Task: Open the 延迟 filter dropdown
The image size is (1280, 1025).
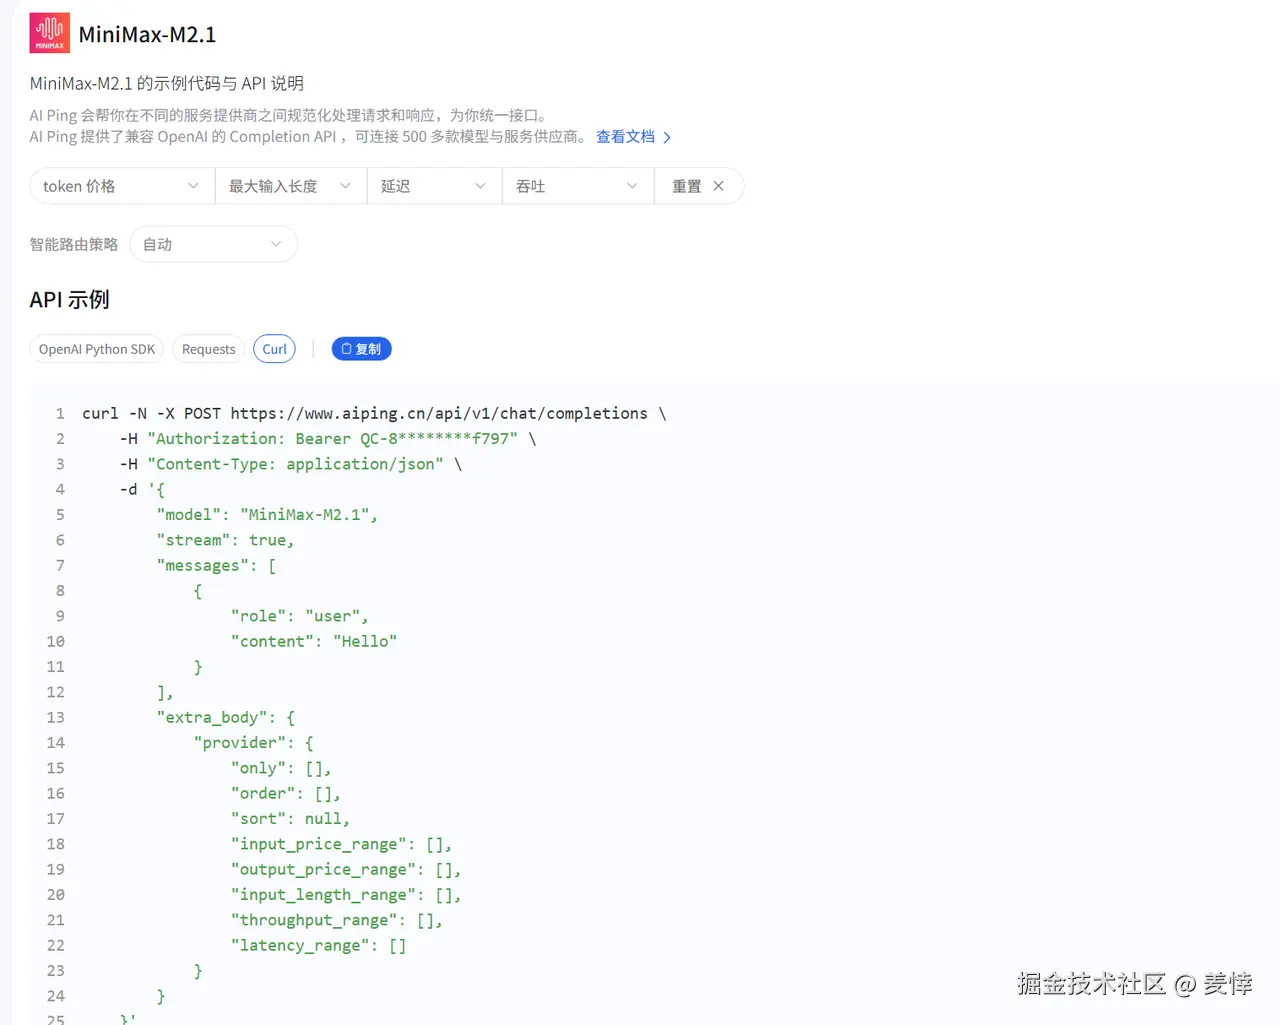Action: (x=434, y=186)
